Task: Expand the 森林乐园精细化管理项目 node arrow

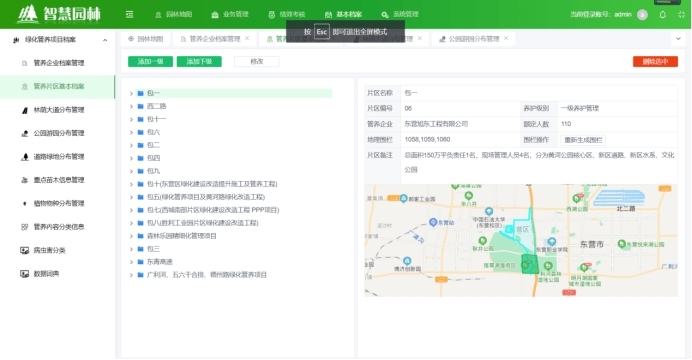Action: coord(131,236)
